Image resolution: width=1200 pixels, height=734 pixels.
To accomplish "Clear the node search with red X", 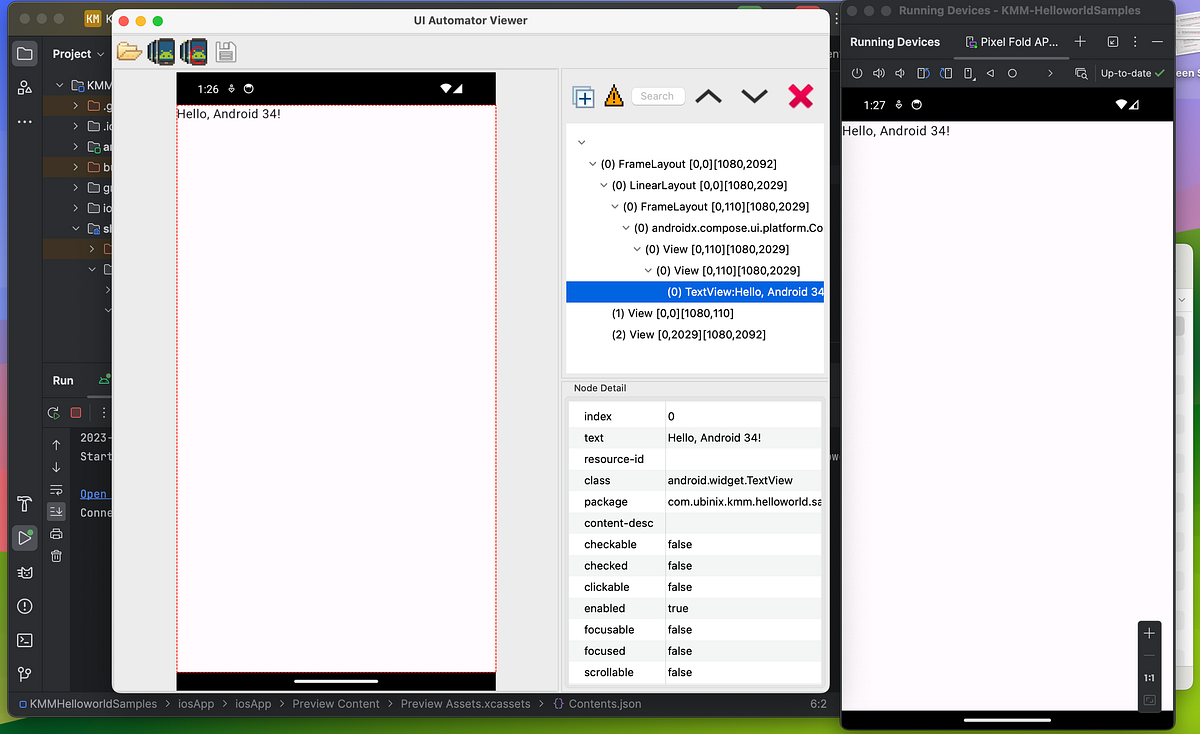I will pos(800,96).
